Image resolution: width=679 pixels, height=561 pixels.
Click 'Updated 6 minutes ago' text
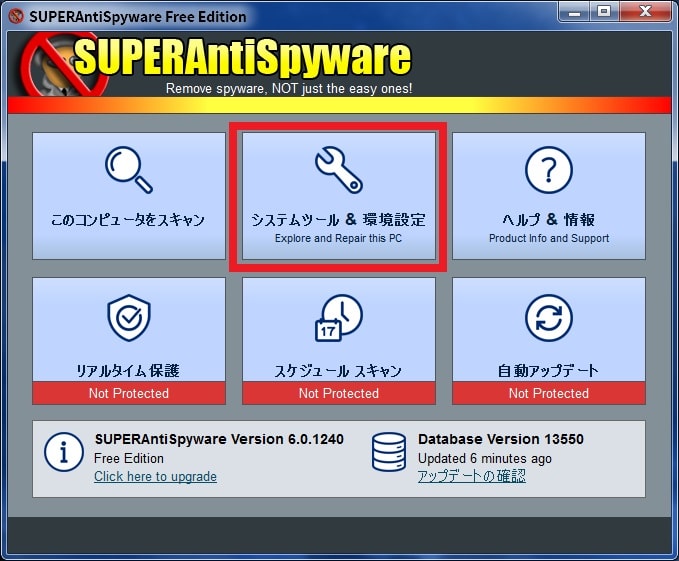click(485, 458)
